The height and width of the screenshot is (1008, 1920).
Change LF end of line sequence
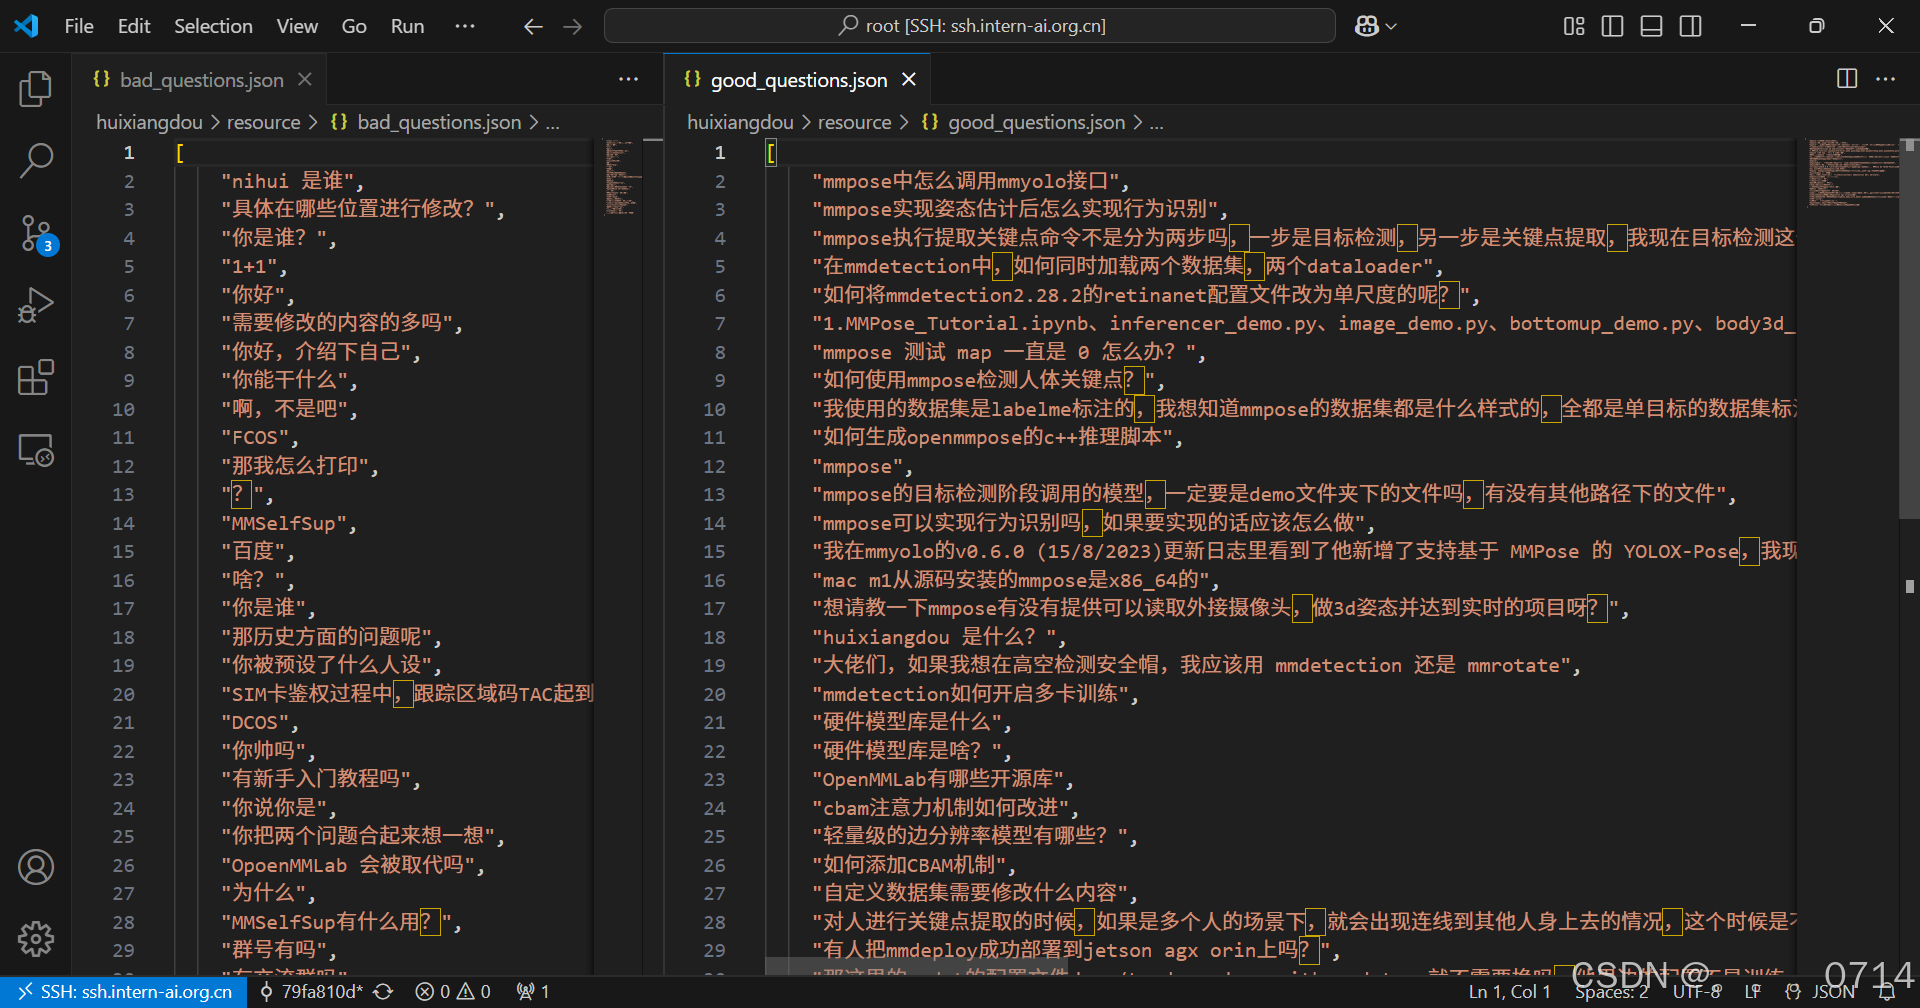(1752, 992)
